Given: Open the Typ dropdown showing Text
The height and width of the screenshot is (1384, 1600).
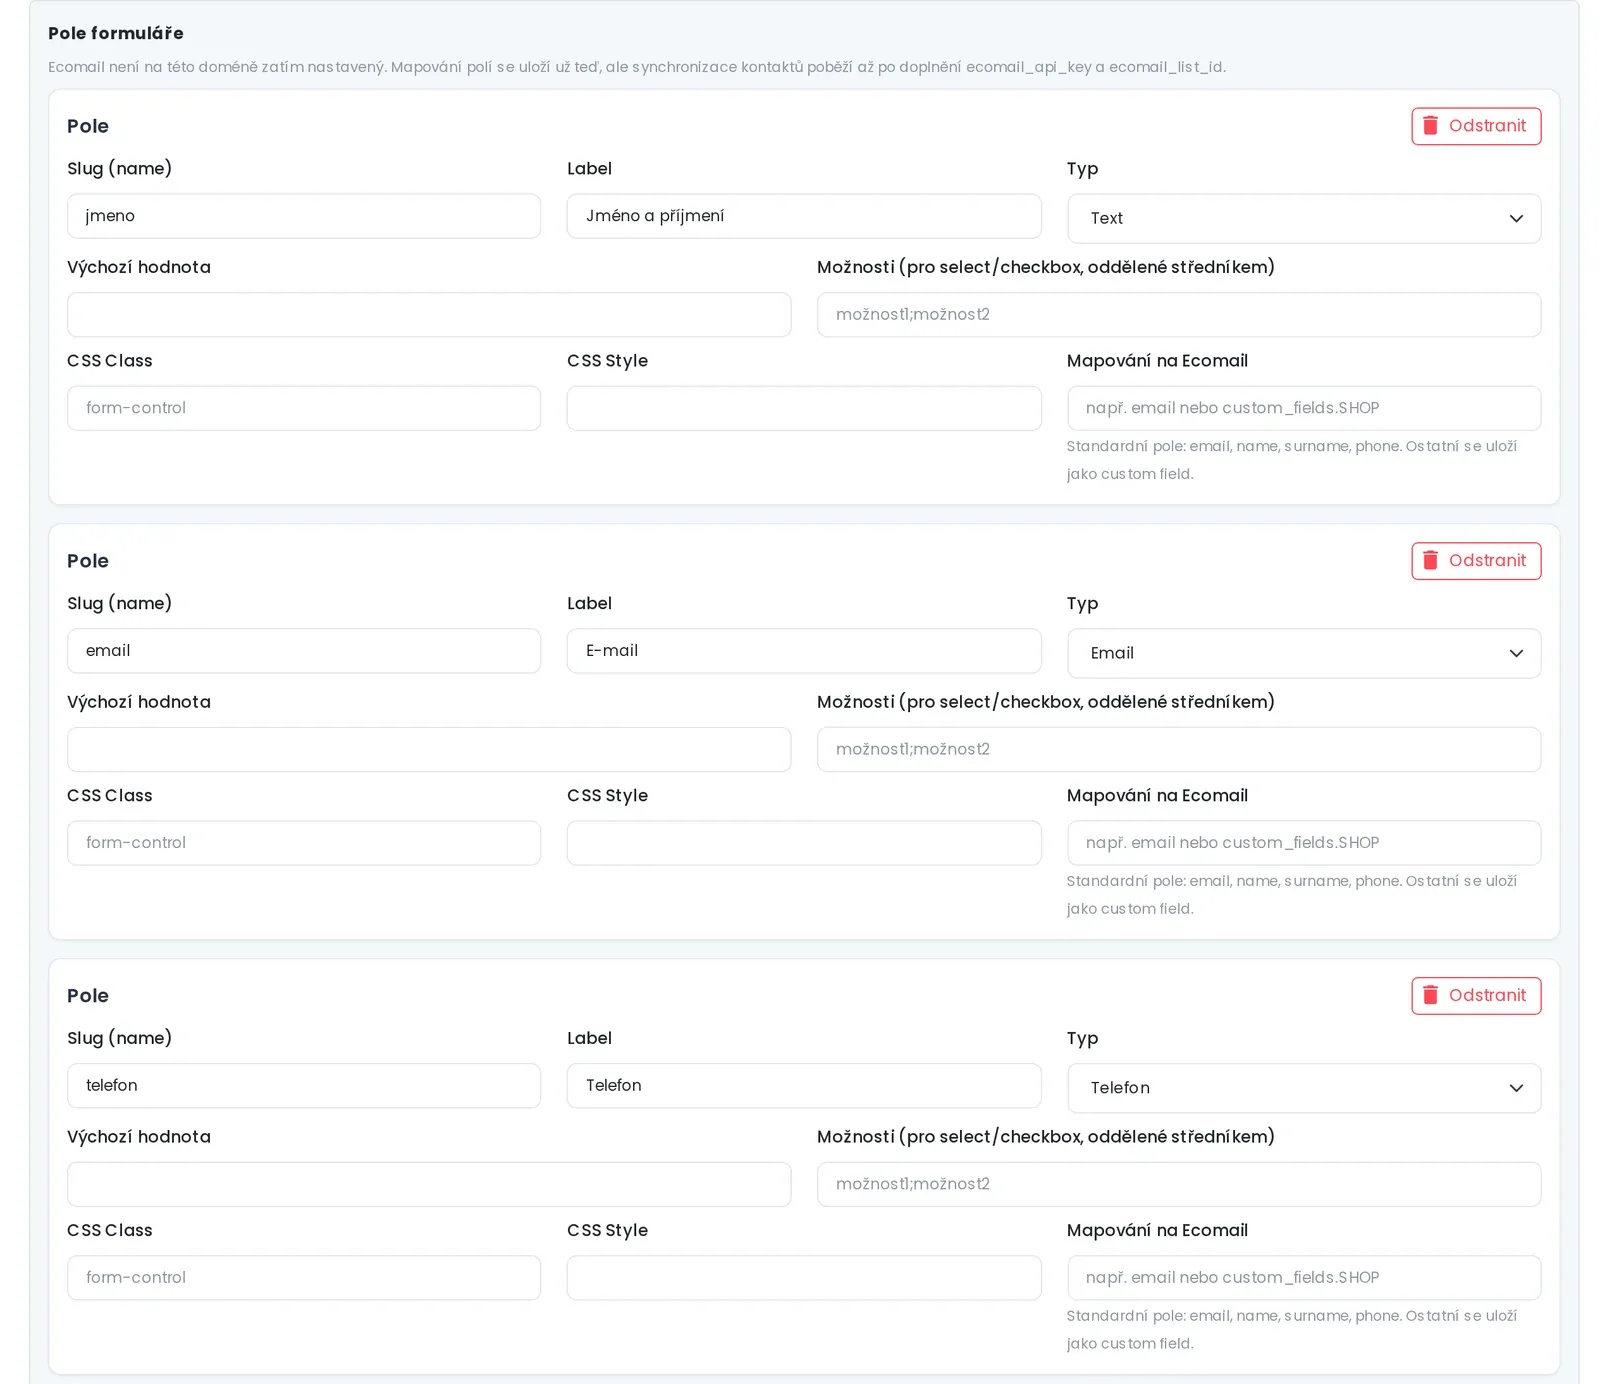Looking at the screenshot, I should point(1304,218).
